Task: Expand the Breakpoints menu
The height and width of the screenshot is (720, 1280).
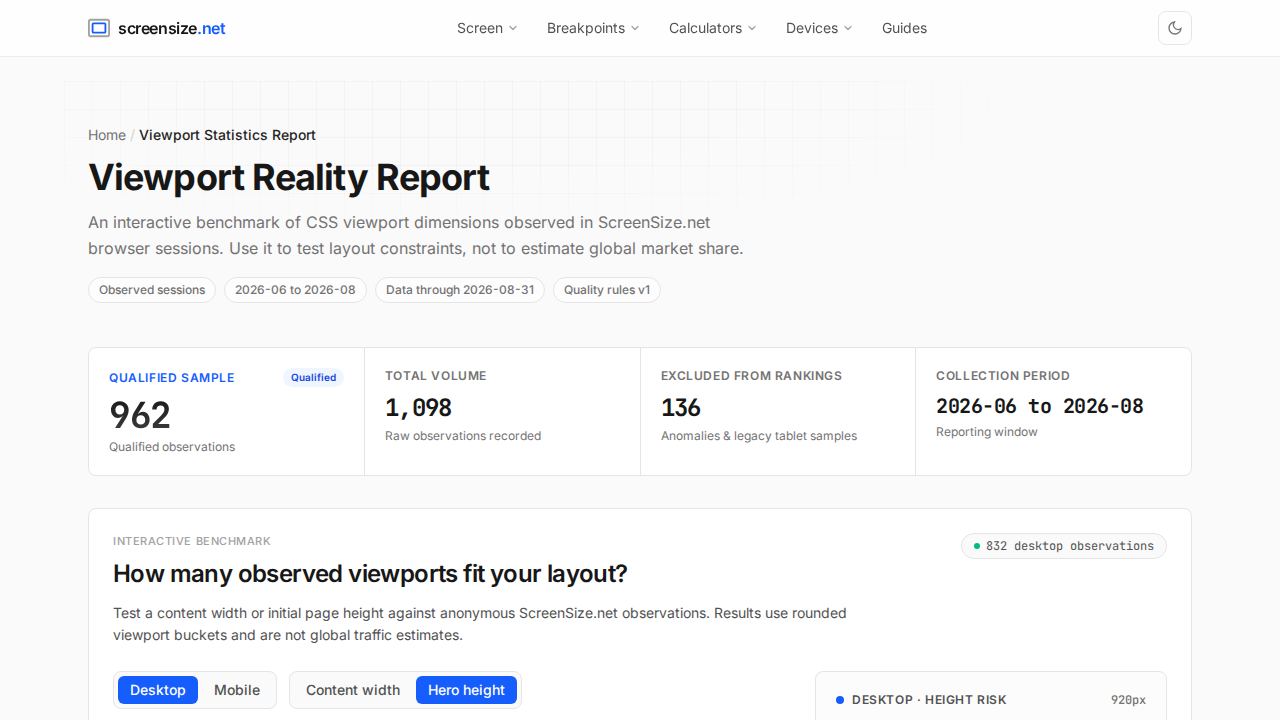Action: pyautogui.click(x=593, y=28)
